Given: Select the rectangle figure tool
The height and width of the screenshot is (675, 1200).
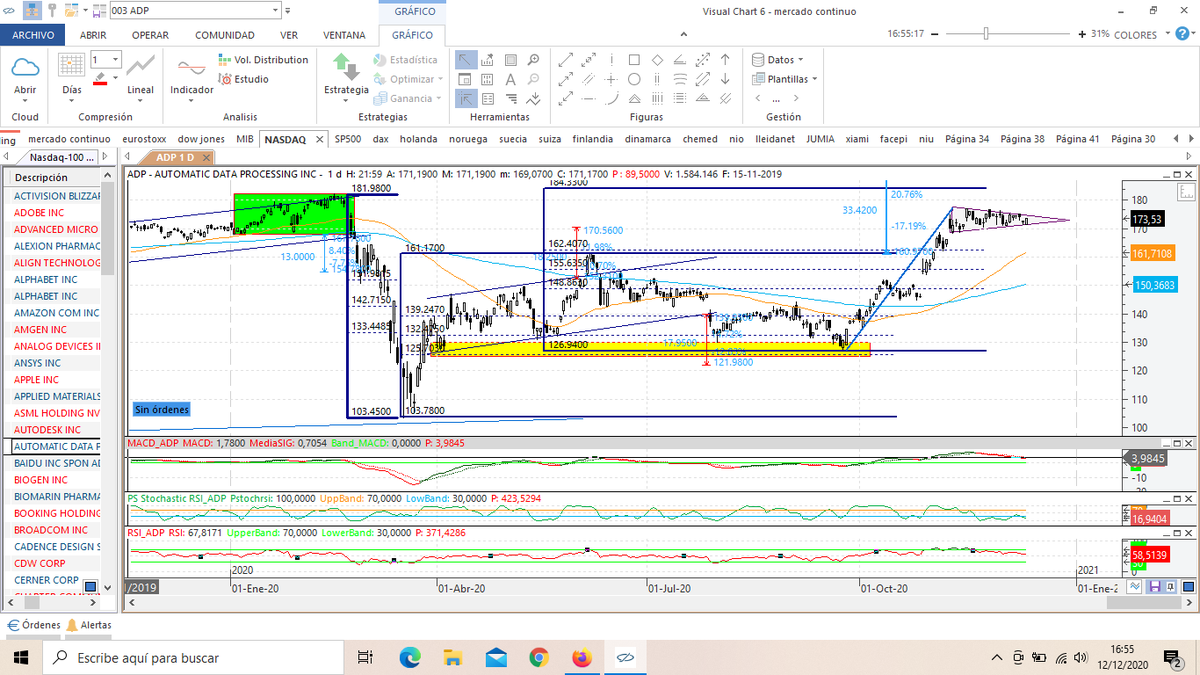Looking at the screenshot, I should click(635, 60).
